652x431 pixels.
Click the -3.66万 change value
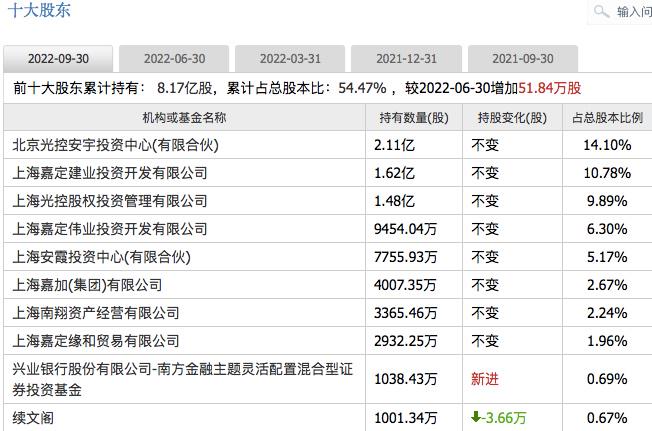pos(504,417)
